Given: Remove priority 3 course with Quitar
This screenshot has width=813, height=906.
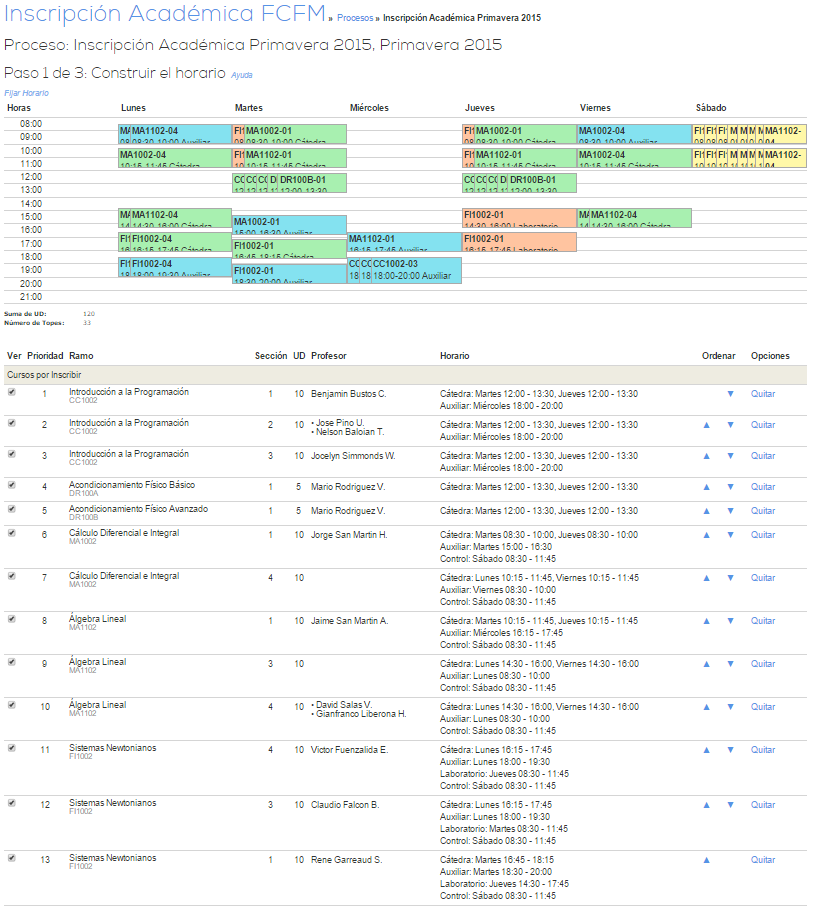Looking at the screenshot, I should (x=763, y=456).
